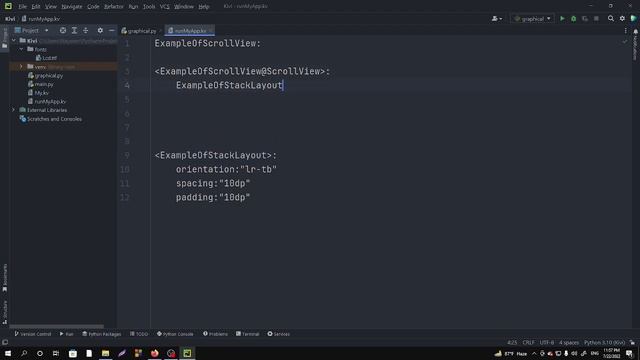Hide the Project panel with minus icon

pyautogui.click(x=111, y=30)
